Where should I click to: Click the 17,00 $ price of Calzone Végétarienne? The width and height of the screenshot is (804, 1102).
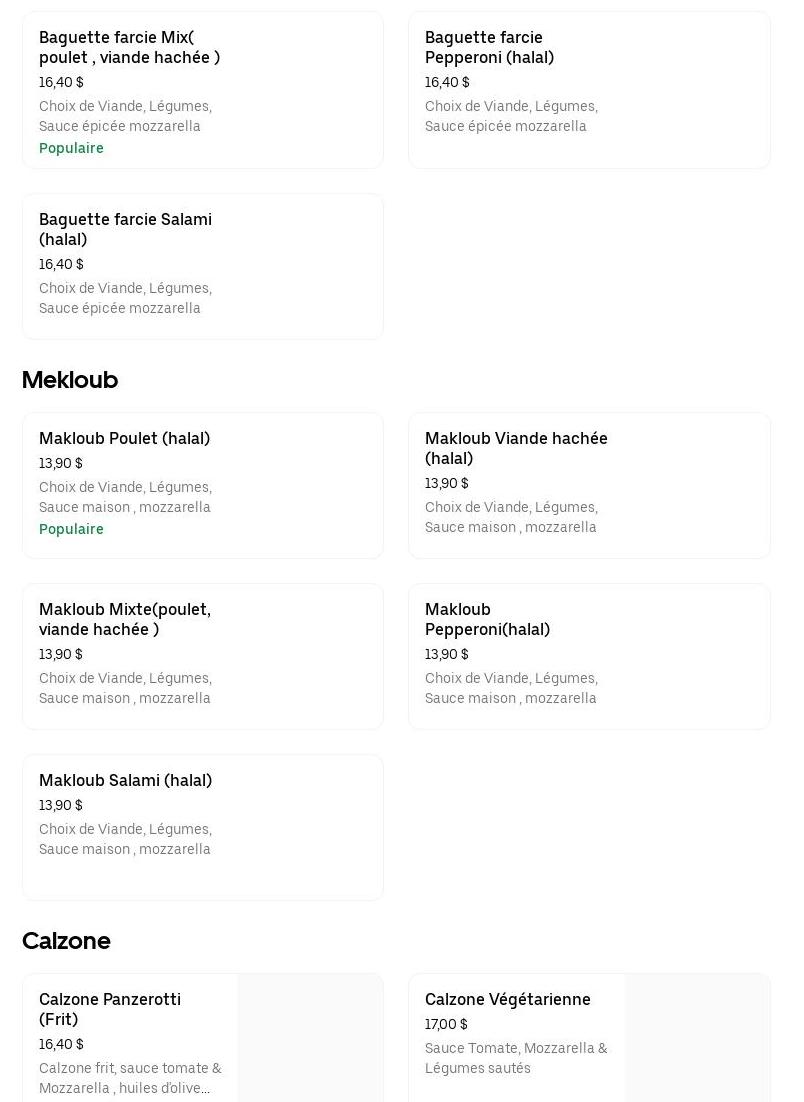point(446,1024)
